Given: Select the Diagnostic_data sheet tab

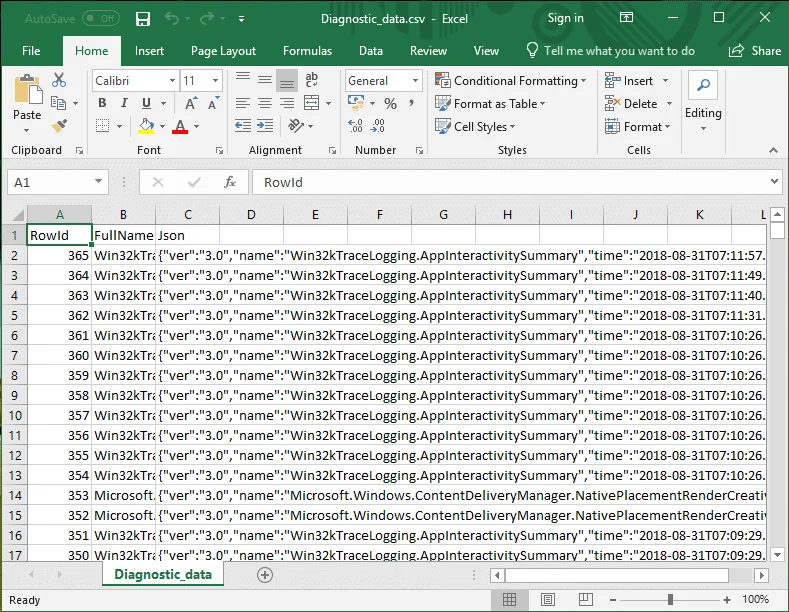Looking at the screenshot, I should point(163,574).
